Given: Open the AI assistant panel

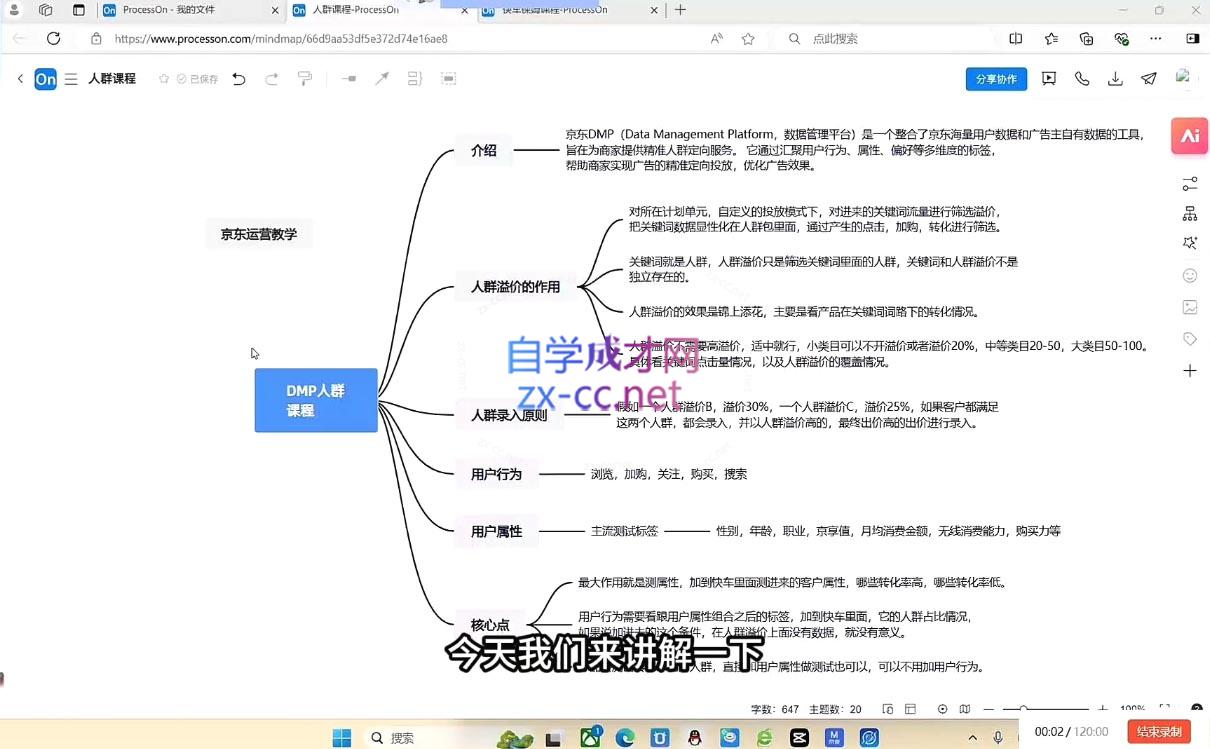Looking at the screenshot, I should point(1190,136).
